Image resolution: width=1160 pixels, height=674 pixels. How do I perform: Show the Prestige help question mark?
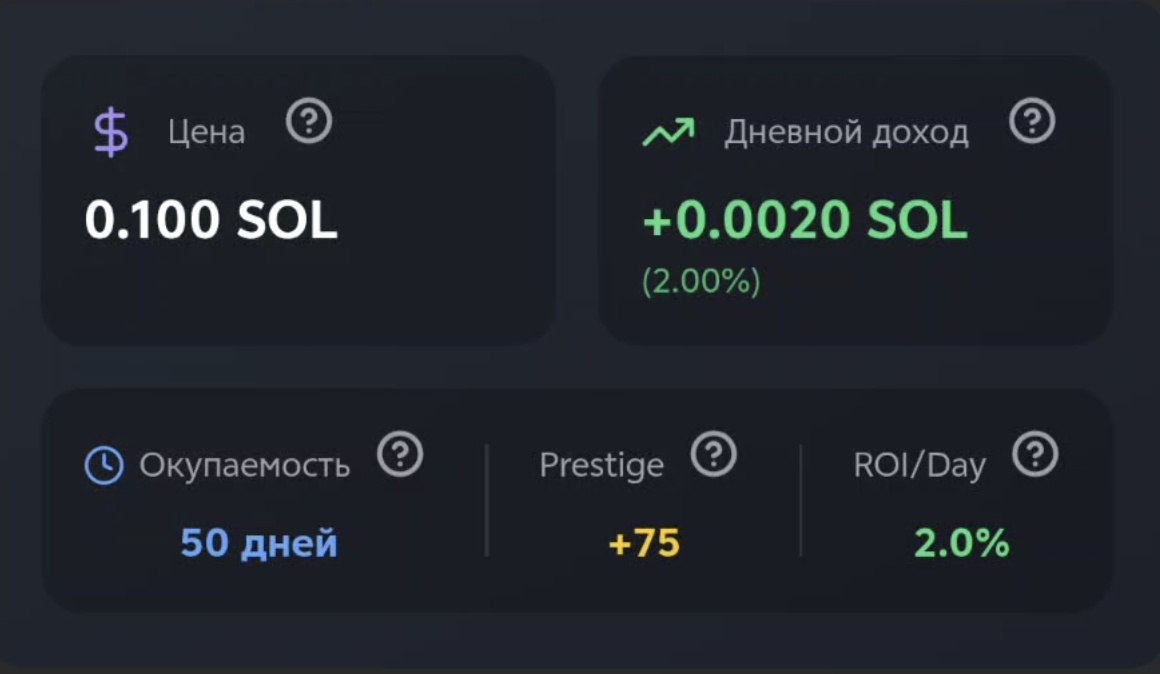click(713, 455)
